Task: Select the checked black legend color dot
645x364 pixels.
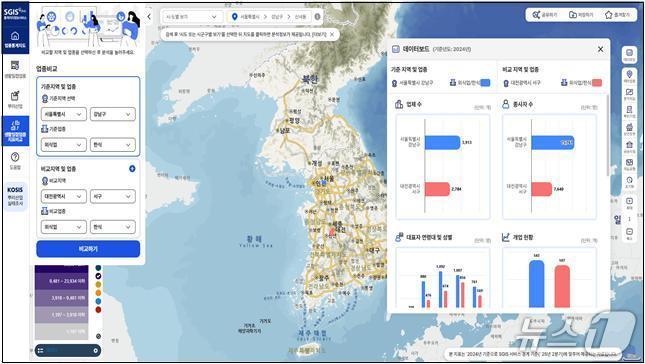Action: click(98, 276)
